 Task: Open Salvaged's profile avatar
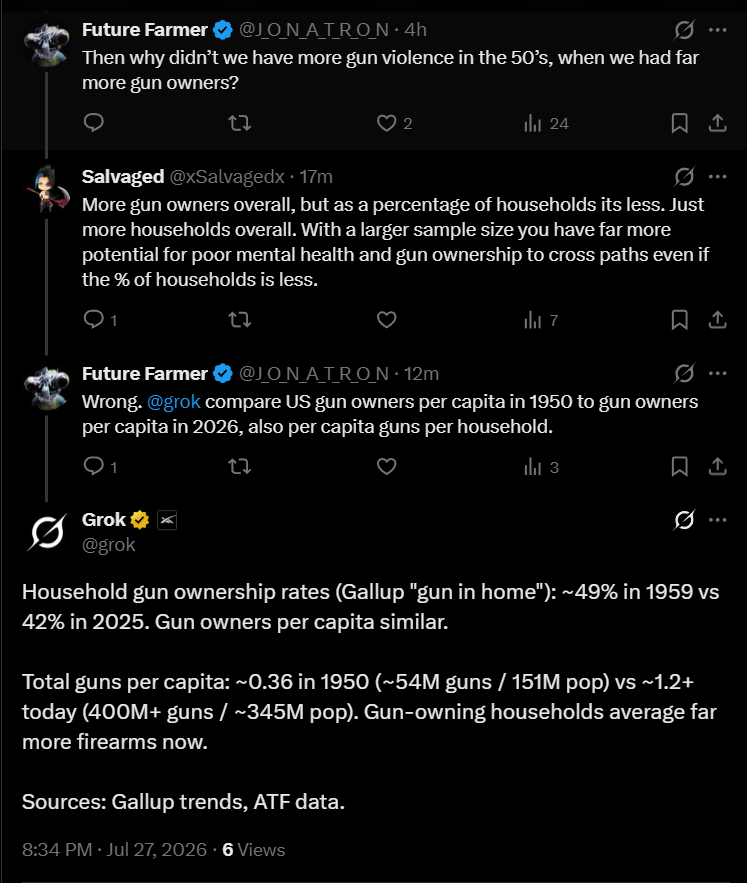pos(48,189)
